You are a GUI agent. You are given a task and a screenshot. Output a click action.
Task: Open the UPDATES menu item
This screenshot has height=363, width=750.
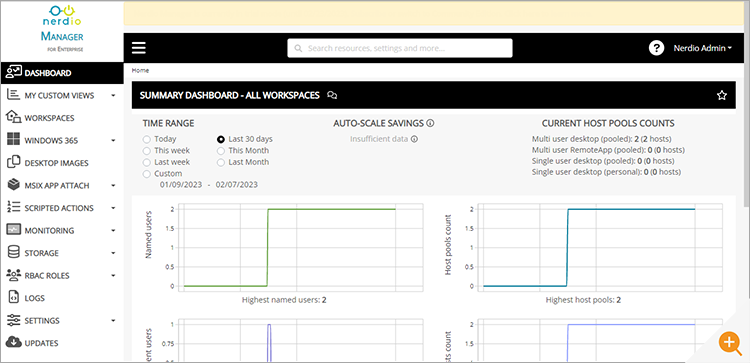coord(62,342)
